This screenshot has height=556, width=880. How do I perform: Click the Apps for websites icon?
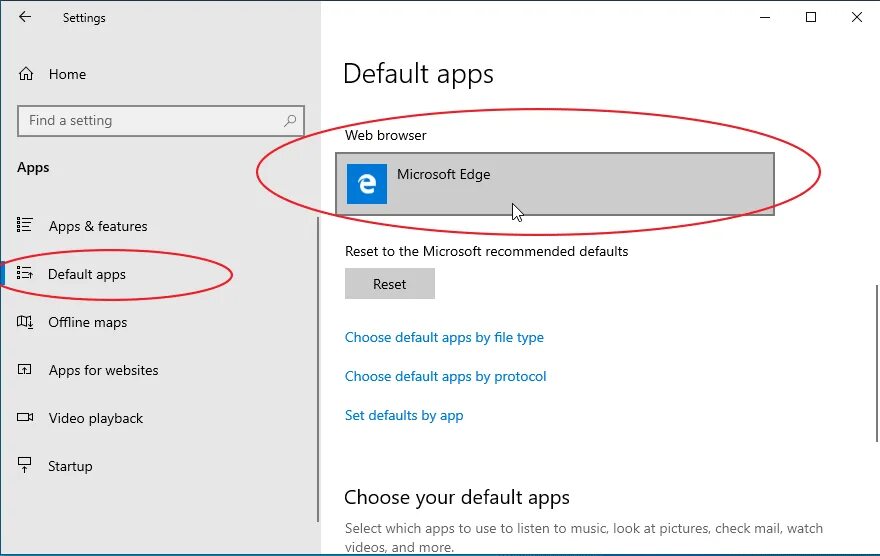pyautogui.click(x=26, y=370)
